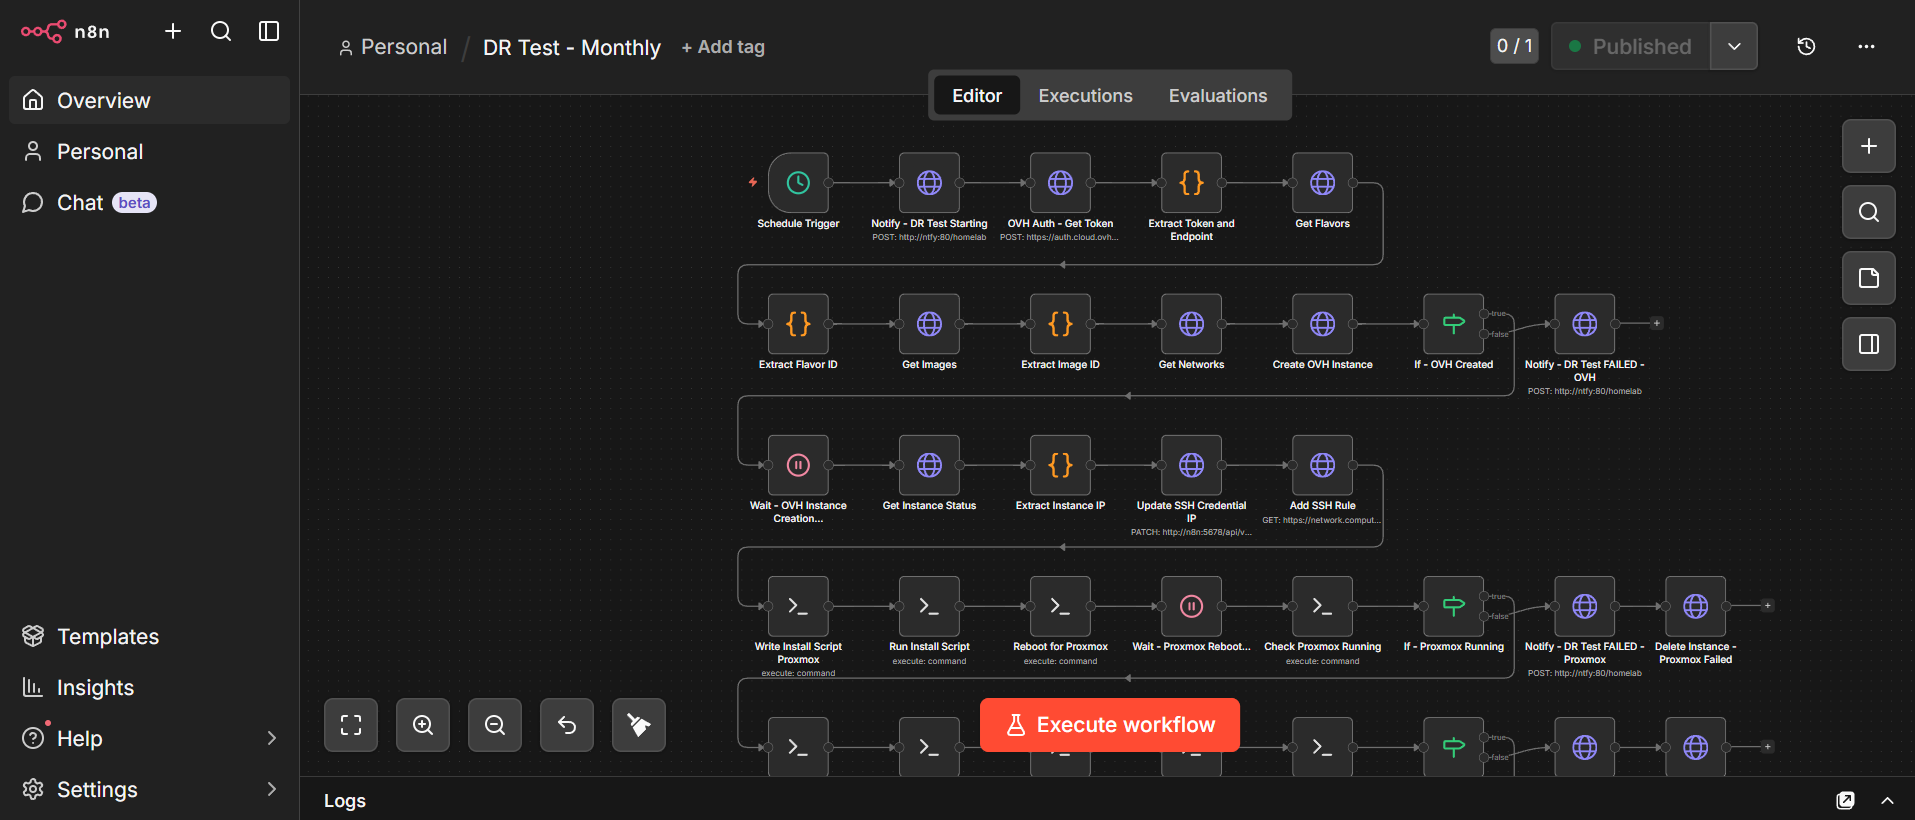1915x820 pixels.
Task: Toggle the focus panel icon on canvas
Action: [1868, 344]
